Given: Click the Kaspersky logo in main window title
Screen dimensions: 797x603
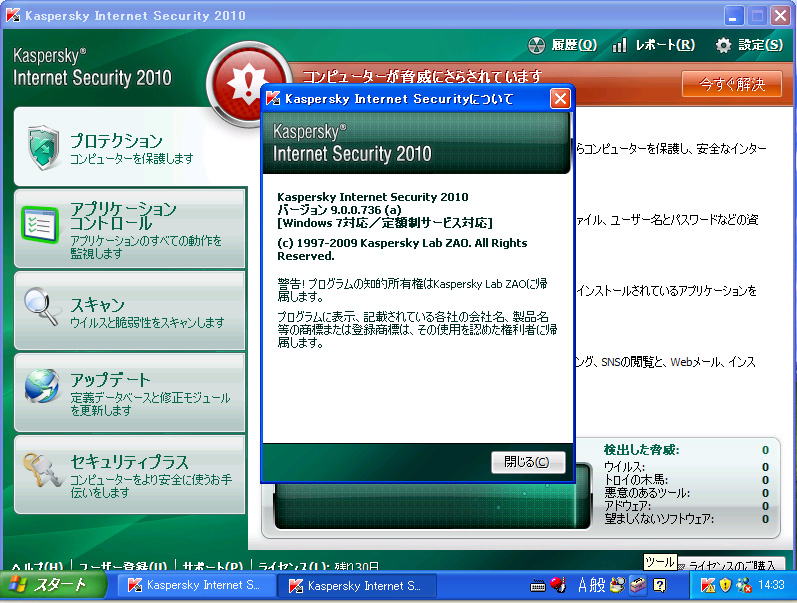Looking at the screenshot, I should point(13,15).
